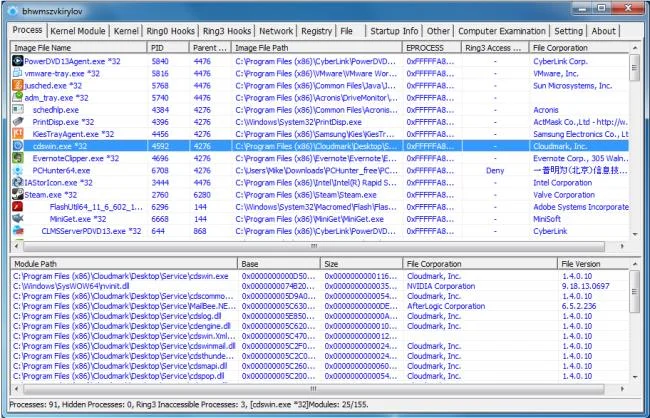
Task: Click the status bar process count text
Action: [x=32, y=404]
